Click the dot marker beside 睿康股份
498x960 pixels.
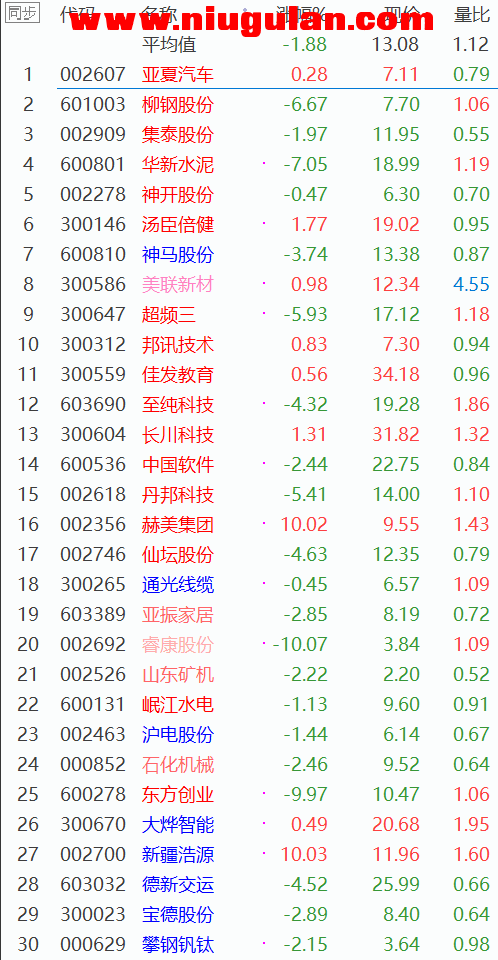pyautogui.click(x=264, y=643)
